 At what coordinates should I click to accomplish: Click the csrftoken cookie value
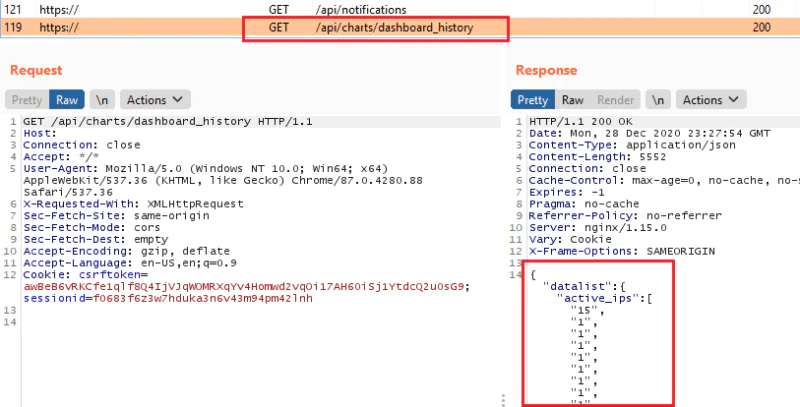[x=244, y=287]
